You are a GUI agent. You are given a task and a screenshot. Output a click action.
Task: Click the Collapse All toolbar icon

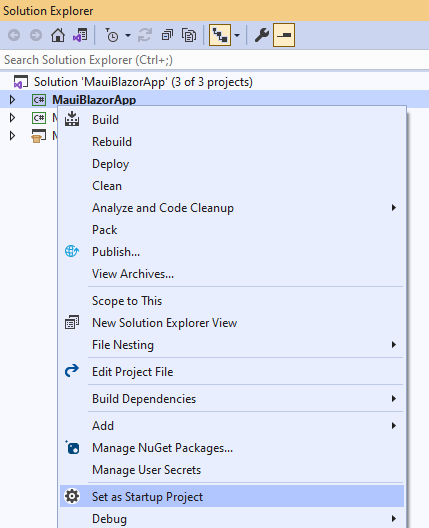[x=167, y=35]
